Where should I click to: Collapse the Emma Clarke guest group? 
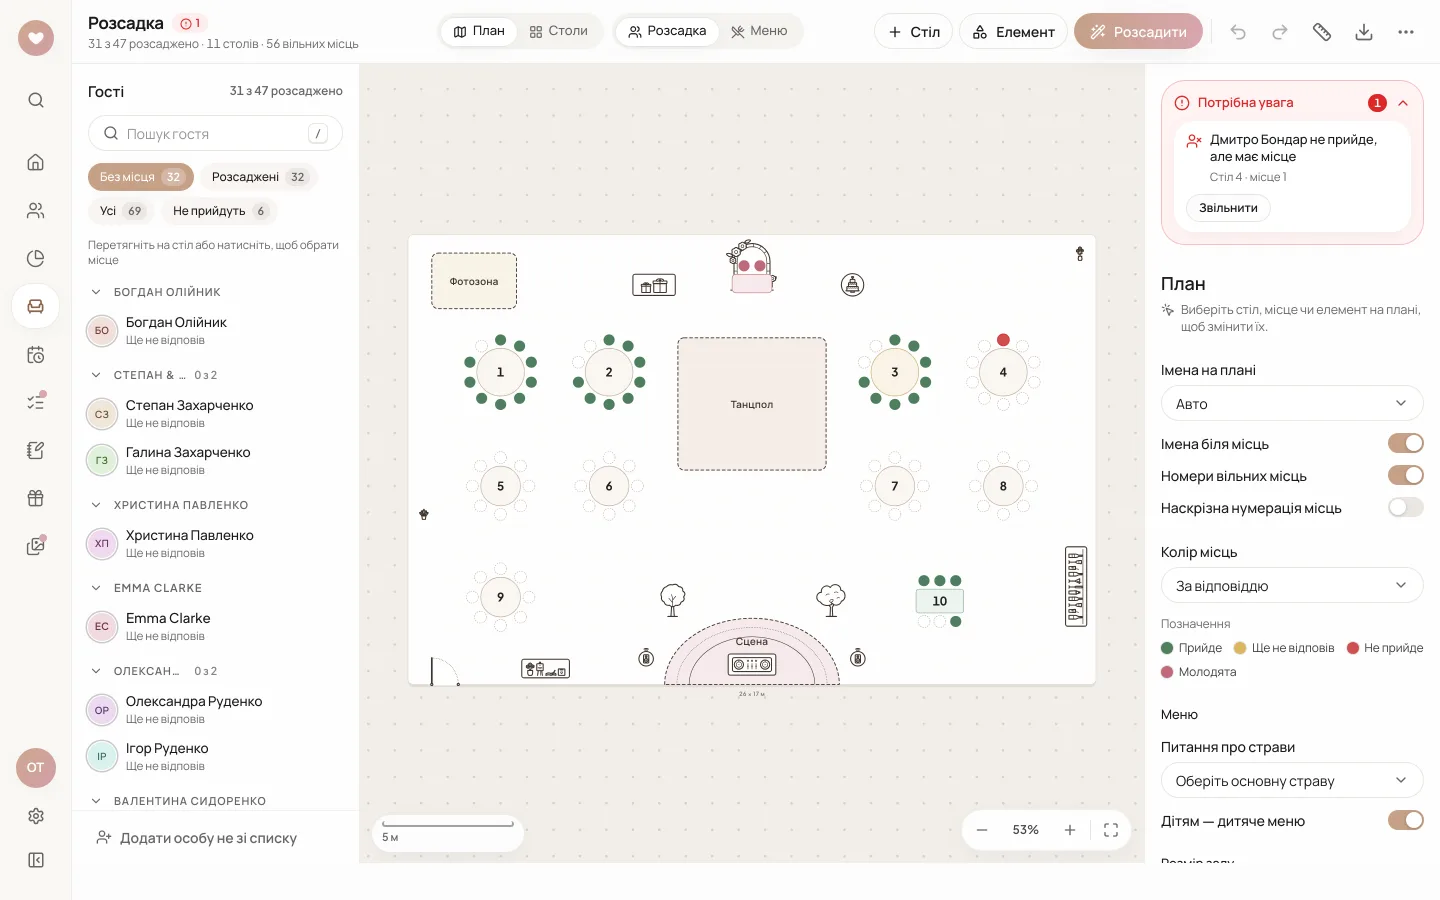point(96,588)
